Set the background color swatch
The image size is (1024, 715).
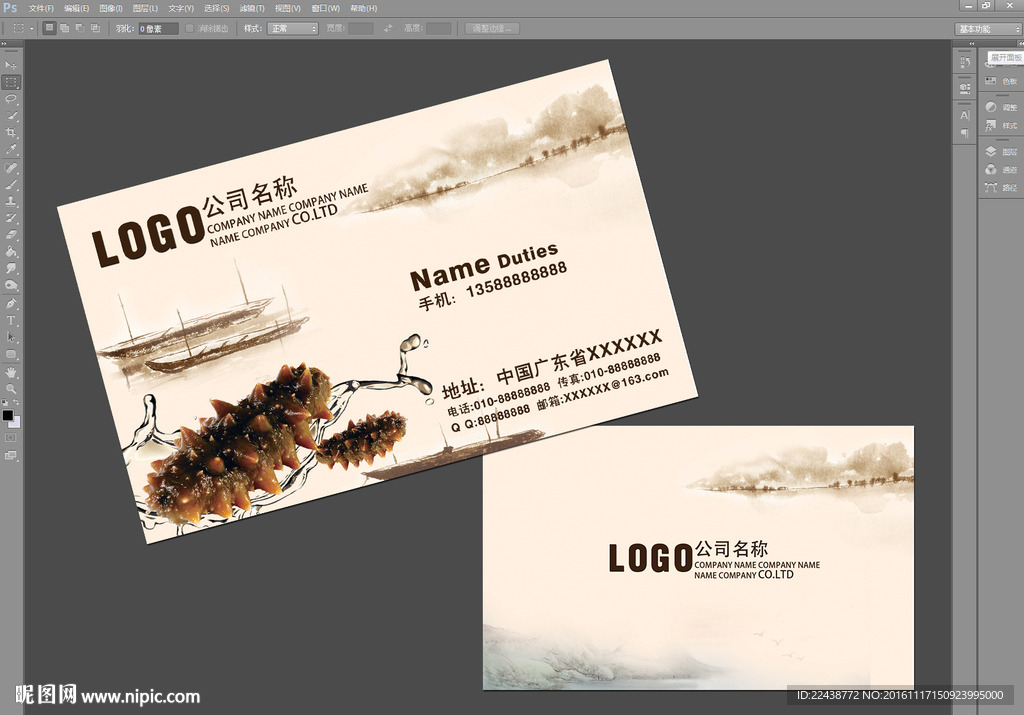tap(15, 422)
